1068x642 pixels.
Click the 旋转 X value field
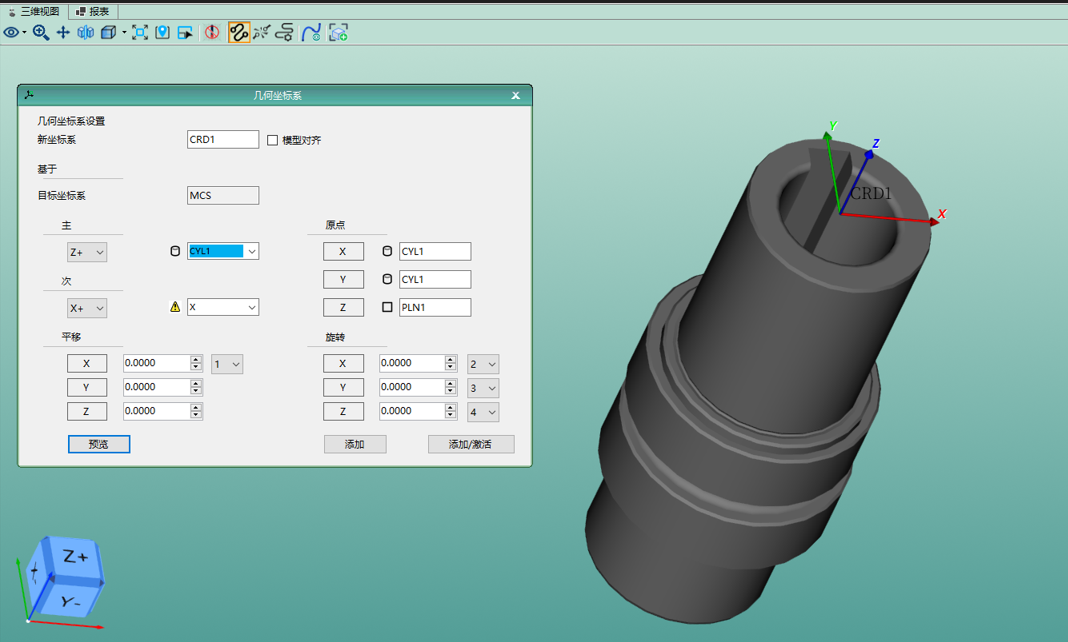coord(411,363)
